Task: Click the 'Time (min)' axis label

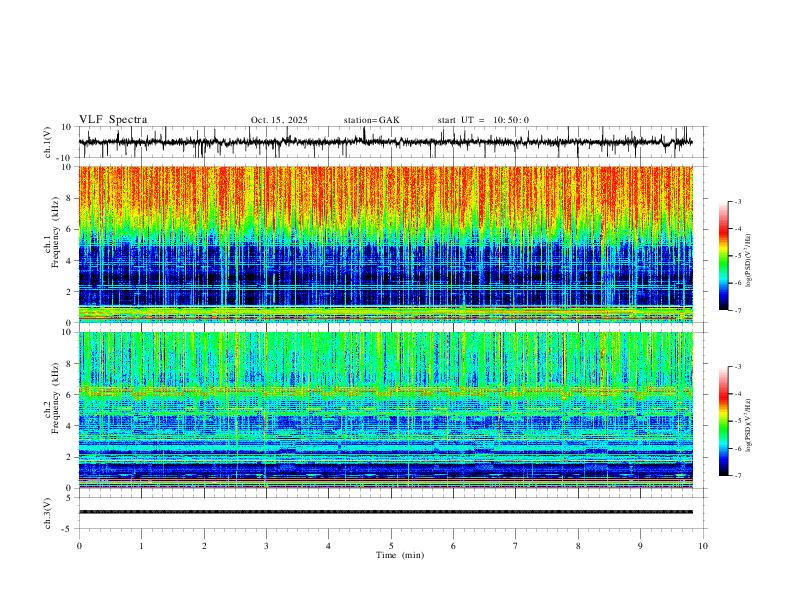Action: click(x=400, y=555)
